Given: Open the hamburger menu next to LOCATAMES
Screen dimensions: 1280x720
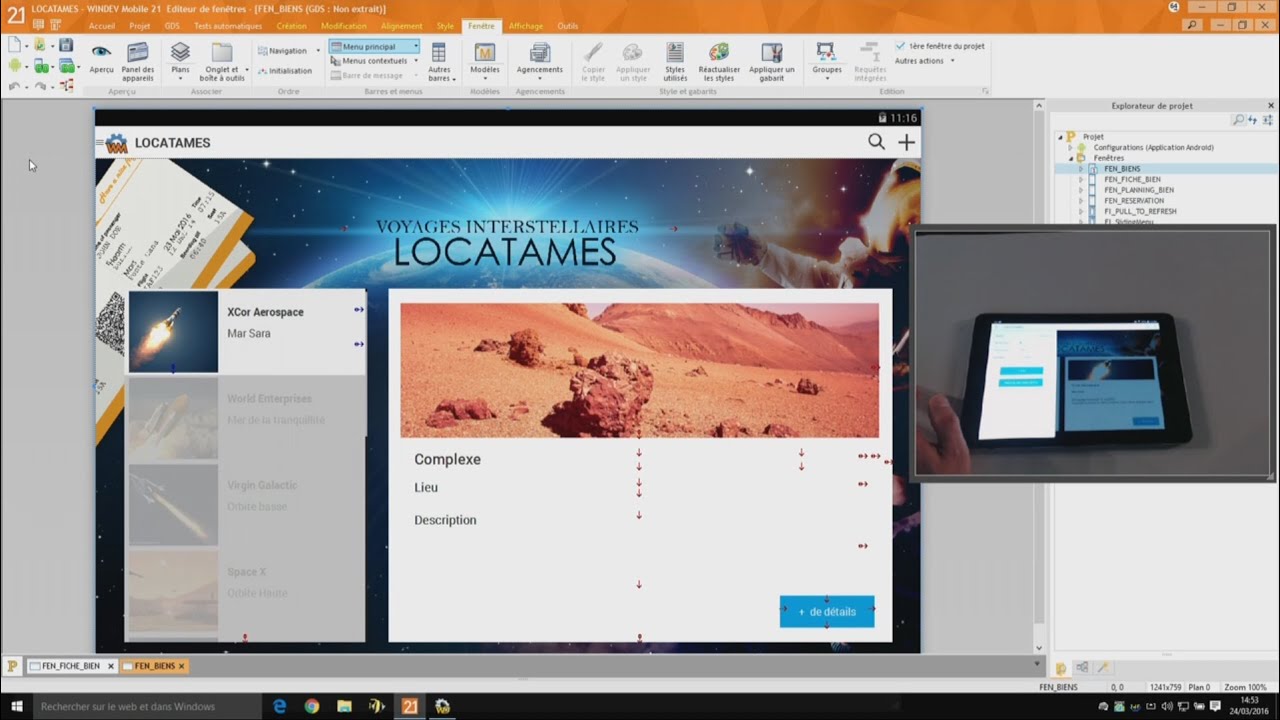Looking at the screenshot, I should click(100, 143).
